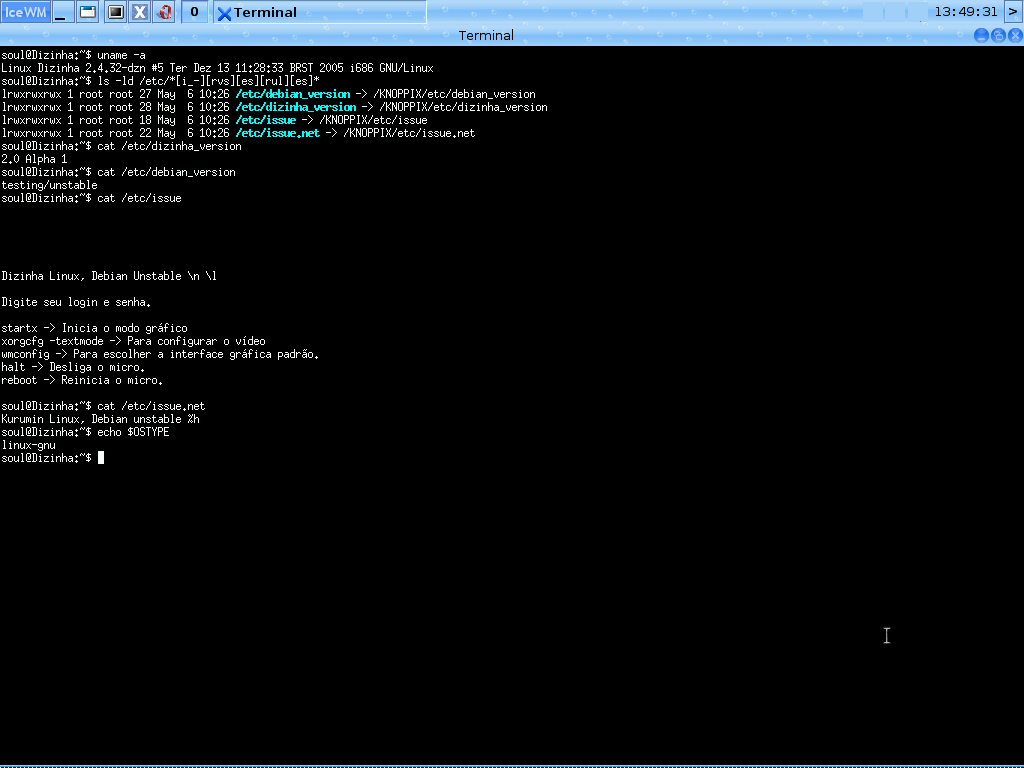1024x768 pixels.
Task: Launch a terminal from the black monitor icon
Action: tap(115, 12)
